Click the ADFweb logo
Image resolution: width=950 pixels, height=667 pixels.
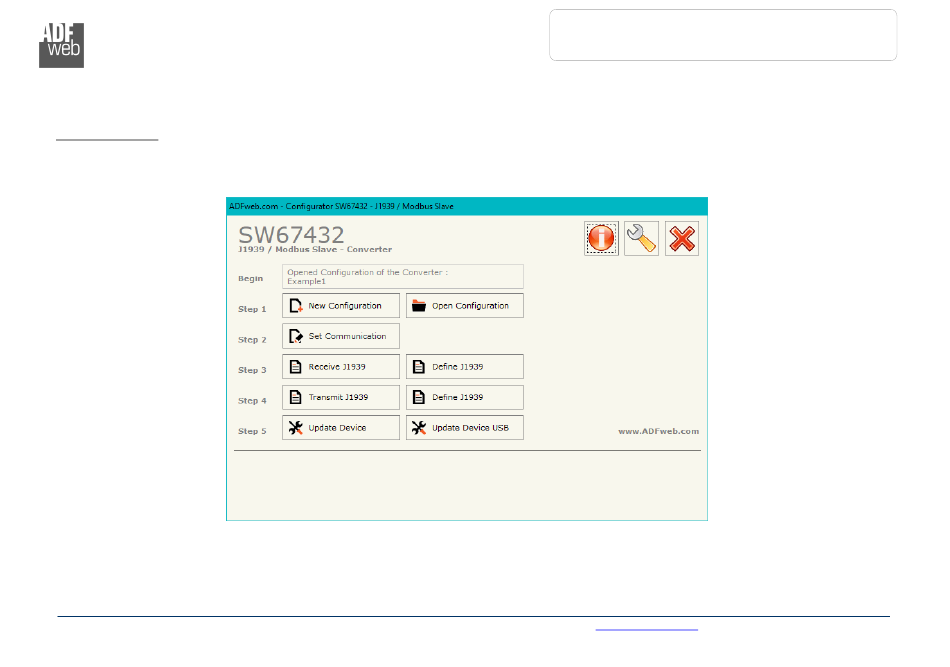[x=62, y=45]
